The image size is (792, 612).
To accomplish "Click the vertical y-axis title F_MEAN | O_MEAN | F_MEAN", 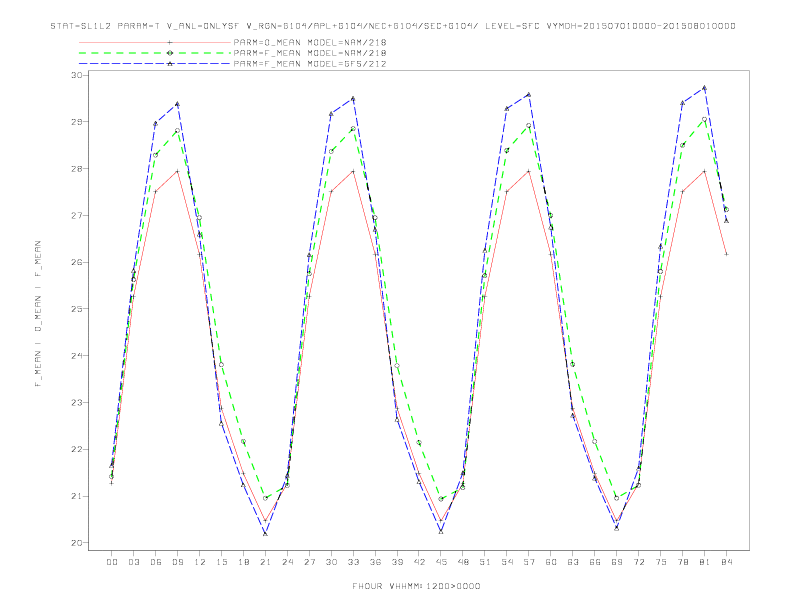I will coord(38,314).
